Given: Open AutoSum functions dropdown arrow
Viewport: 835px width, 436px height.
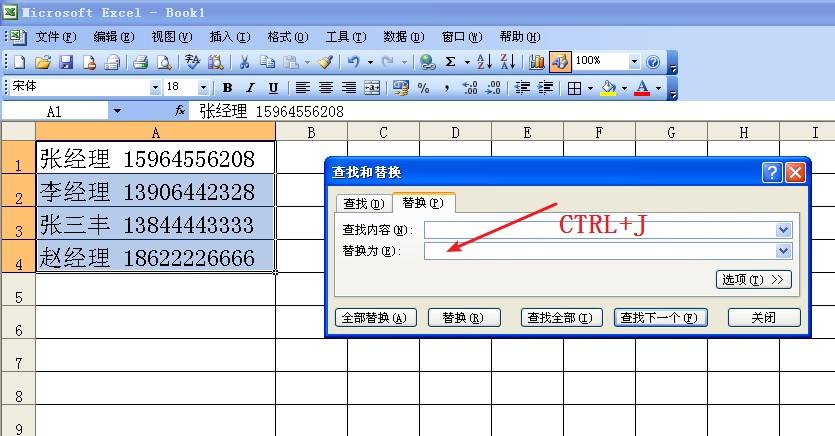Looking at the screenshot, I should (467, 62).
